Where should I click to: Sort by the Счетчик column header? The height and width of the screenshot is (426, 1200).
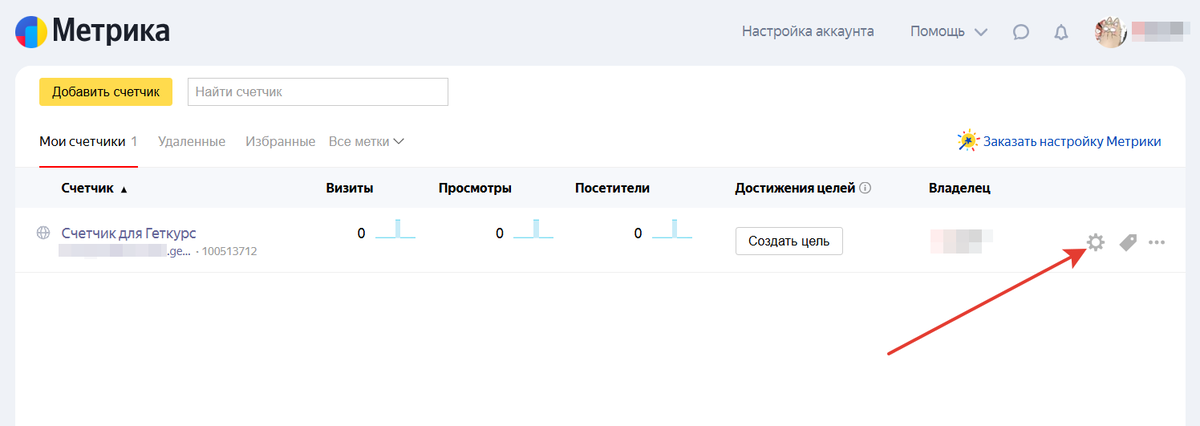pyautogui.click(x=94, y=188)
